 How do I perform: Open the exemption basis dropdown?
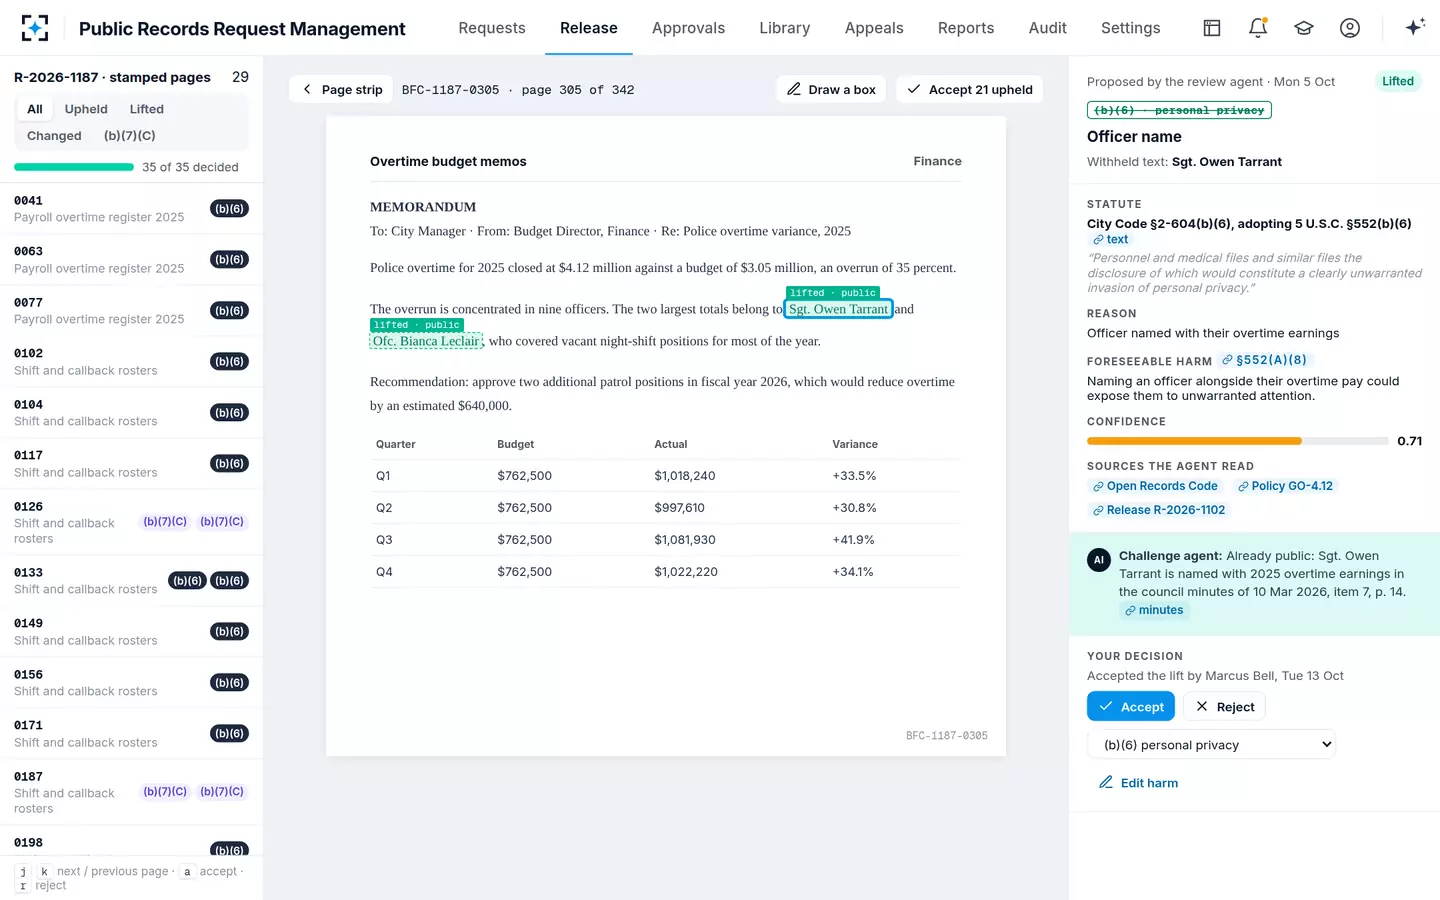click(1211, 745)
